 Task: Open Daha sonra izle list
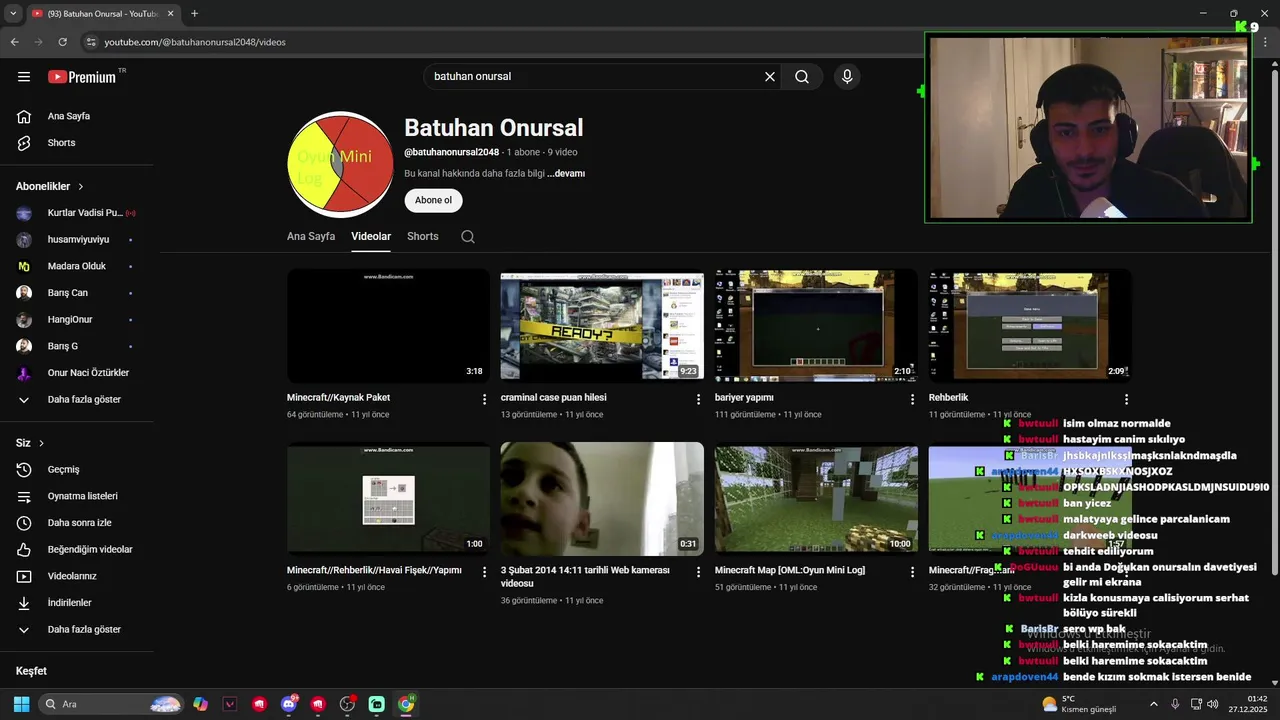coord(77,523)
